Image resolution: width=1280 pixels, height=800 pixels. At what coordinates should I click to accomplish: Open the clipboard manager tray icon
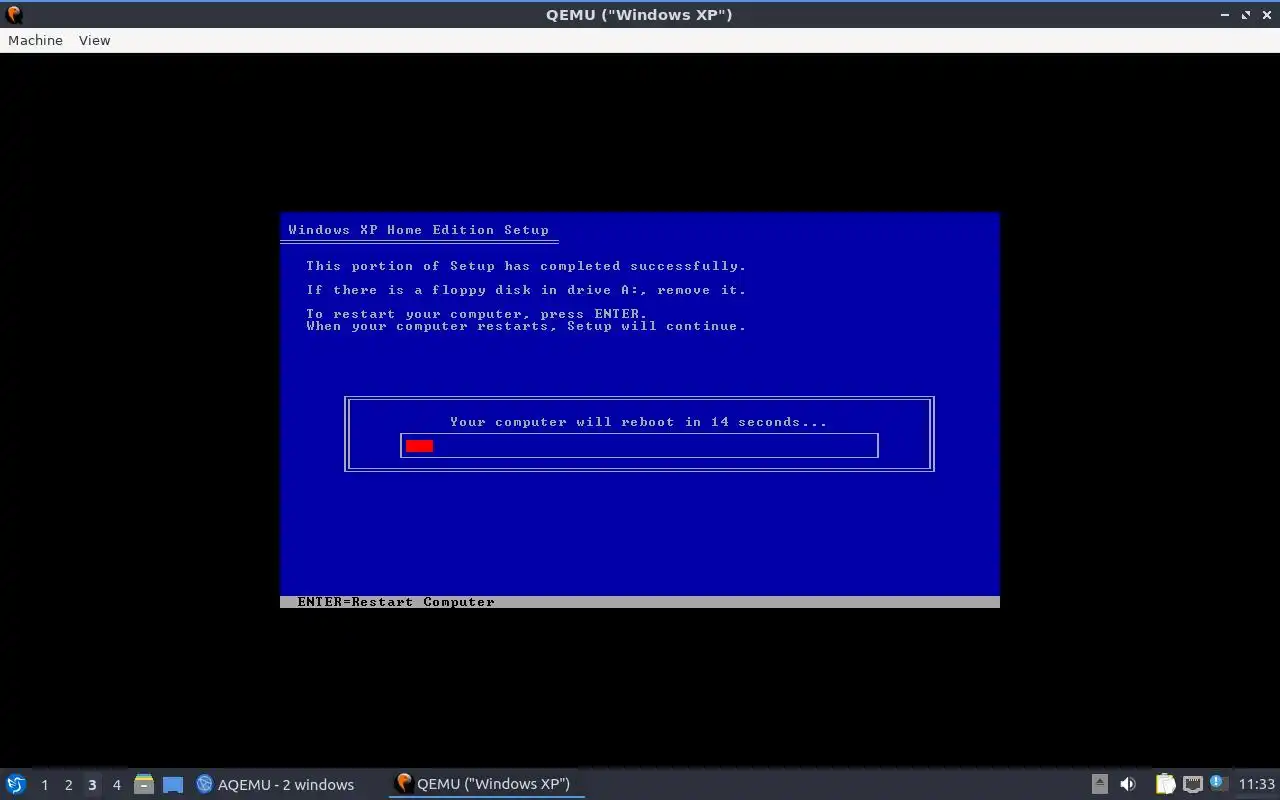[1165, 784]
